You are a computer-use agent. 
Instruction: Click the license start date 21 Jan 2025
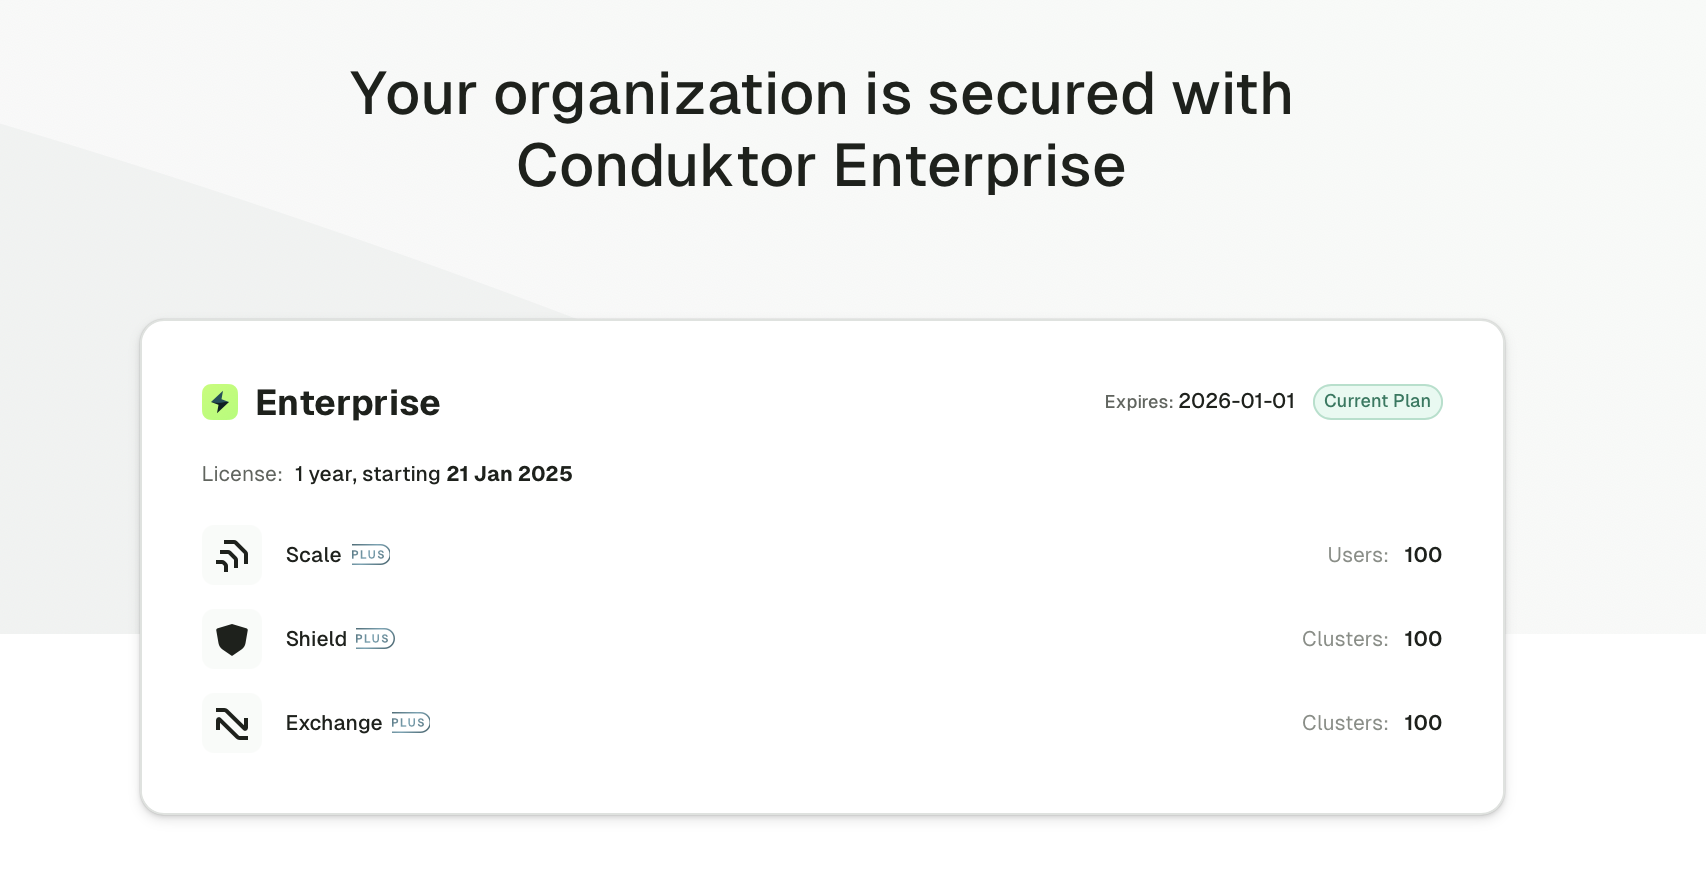pos(509,474)
